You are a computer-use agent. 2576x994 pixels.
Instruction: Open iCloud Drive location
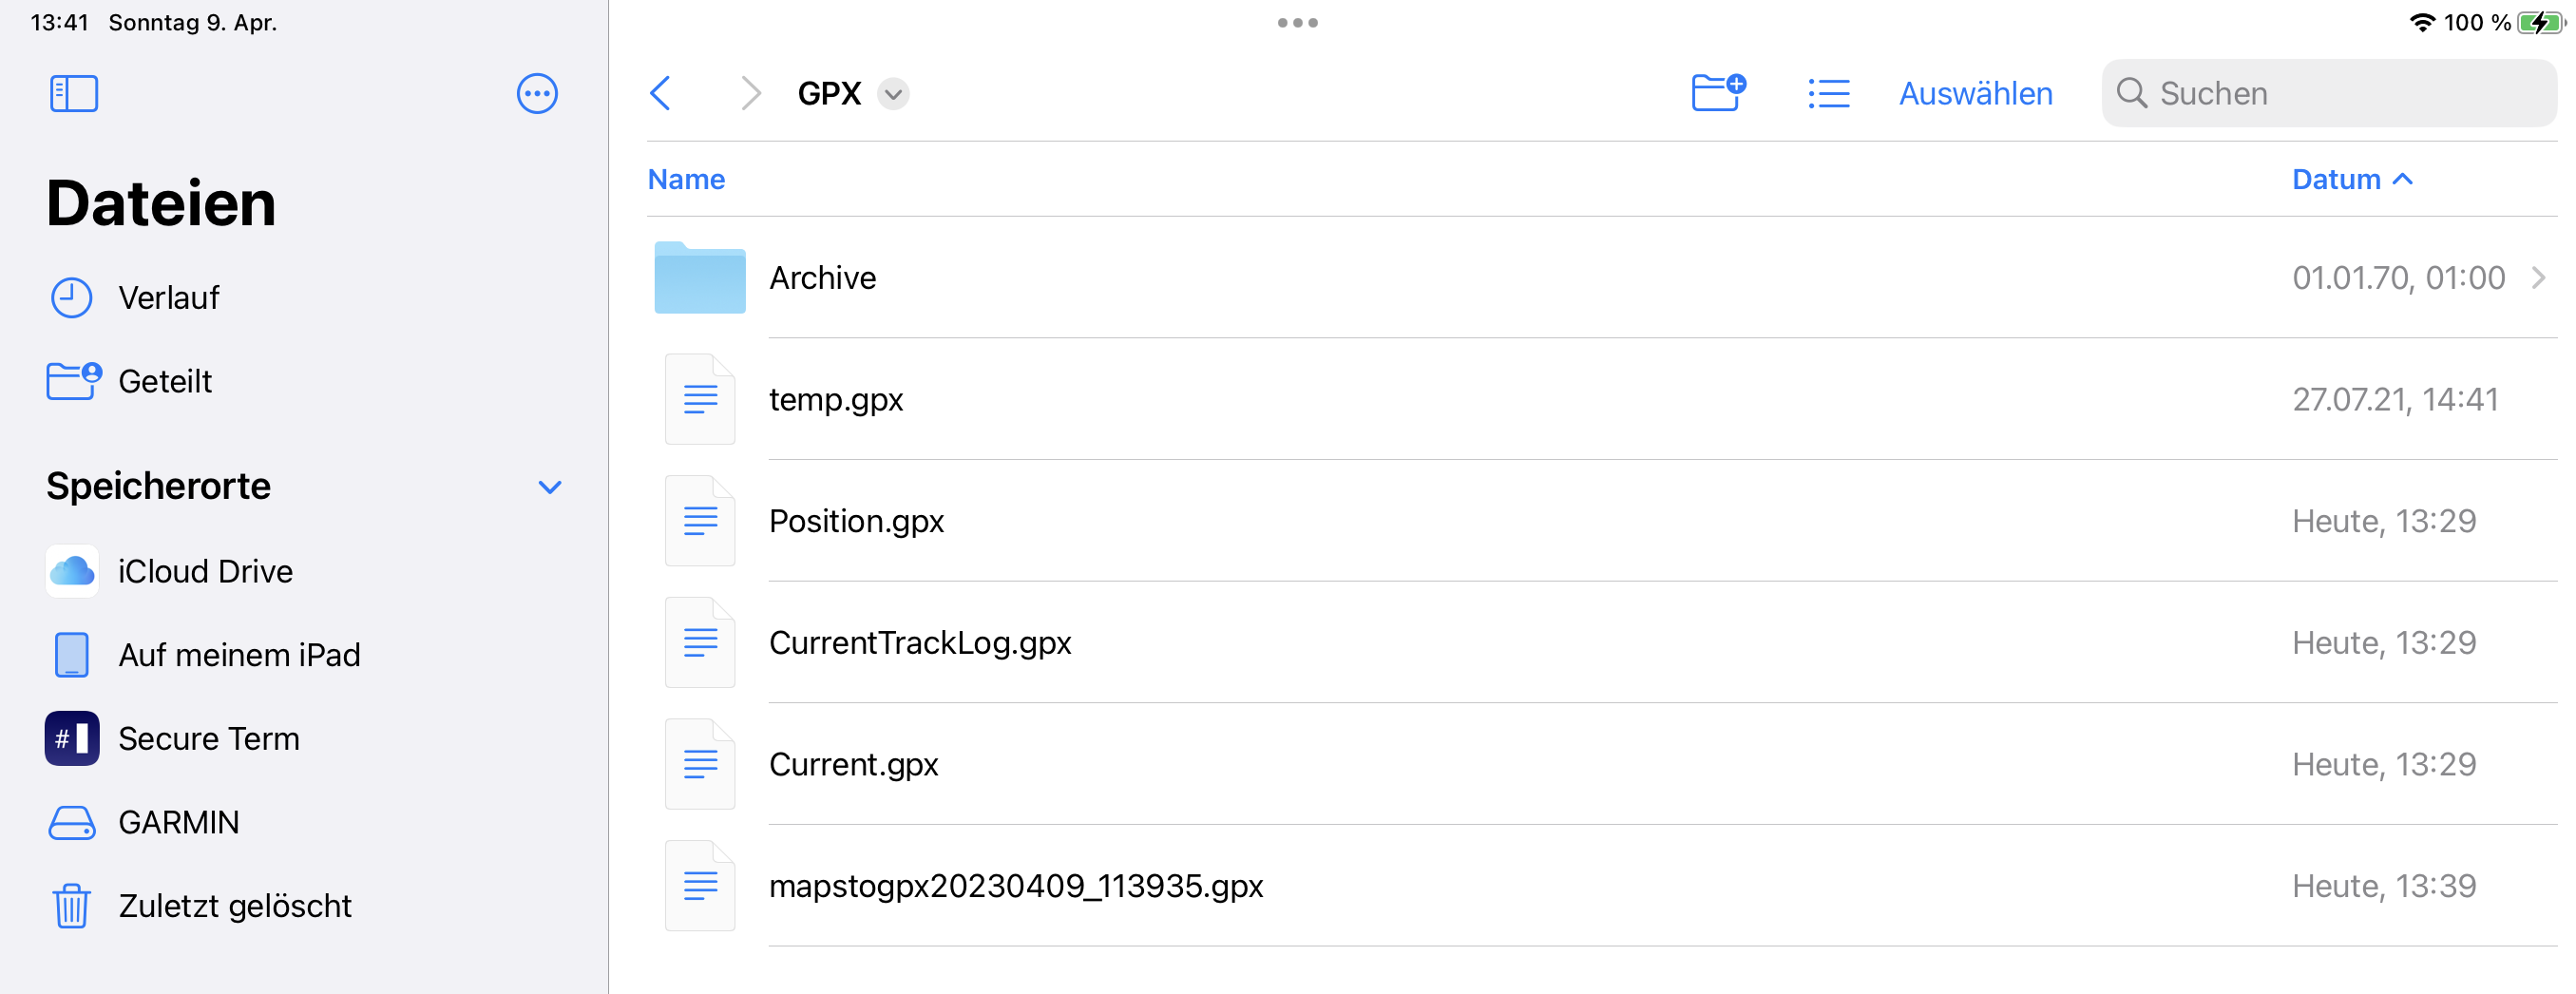pos(205,572)
